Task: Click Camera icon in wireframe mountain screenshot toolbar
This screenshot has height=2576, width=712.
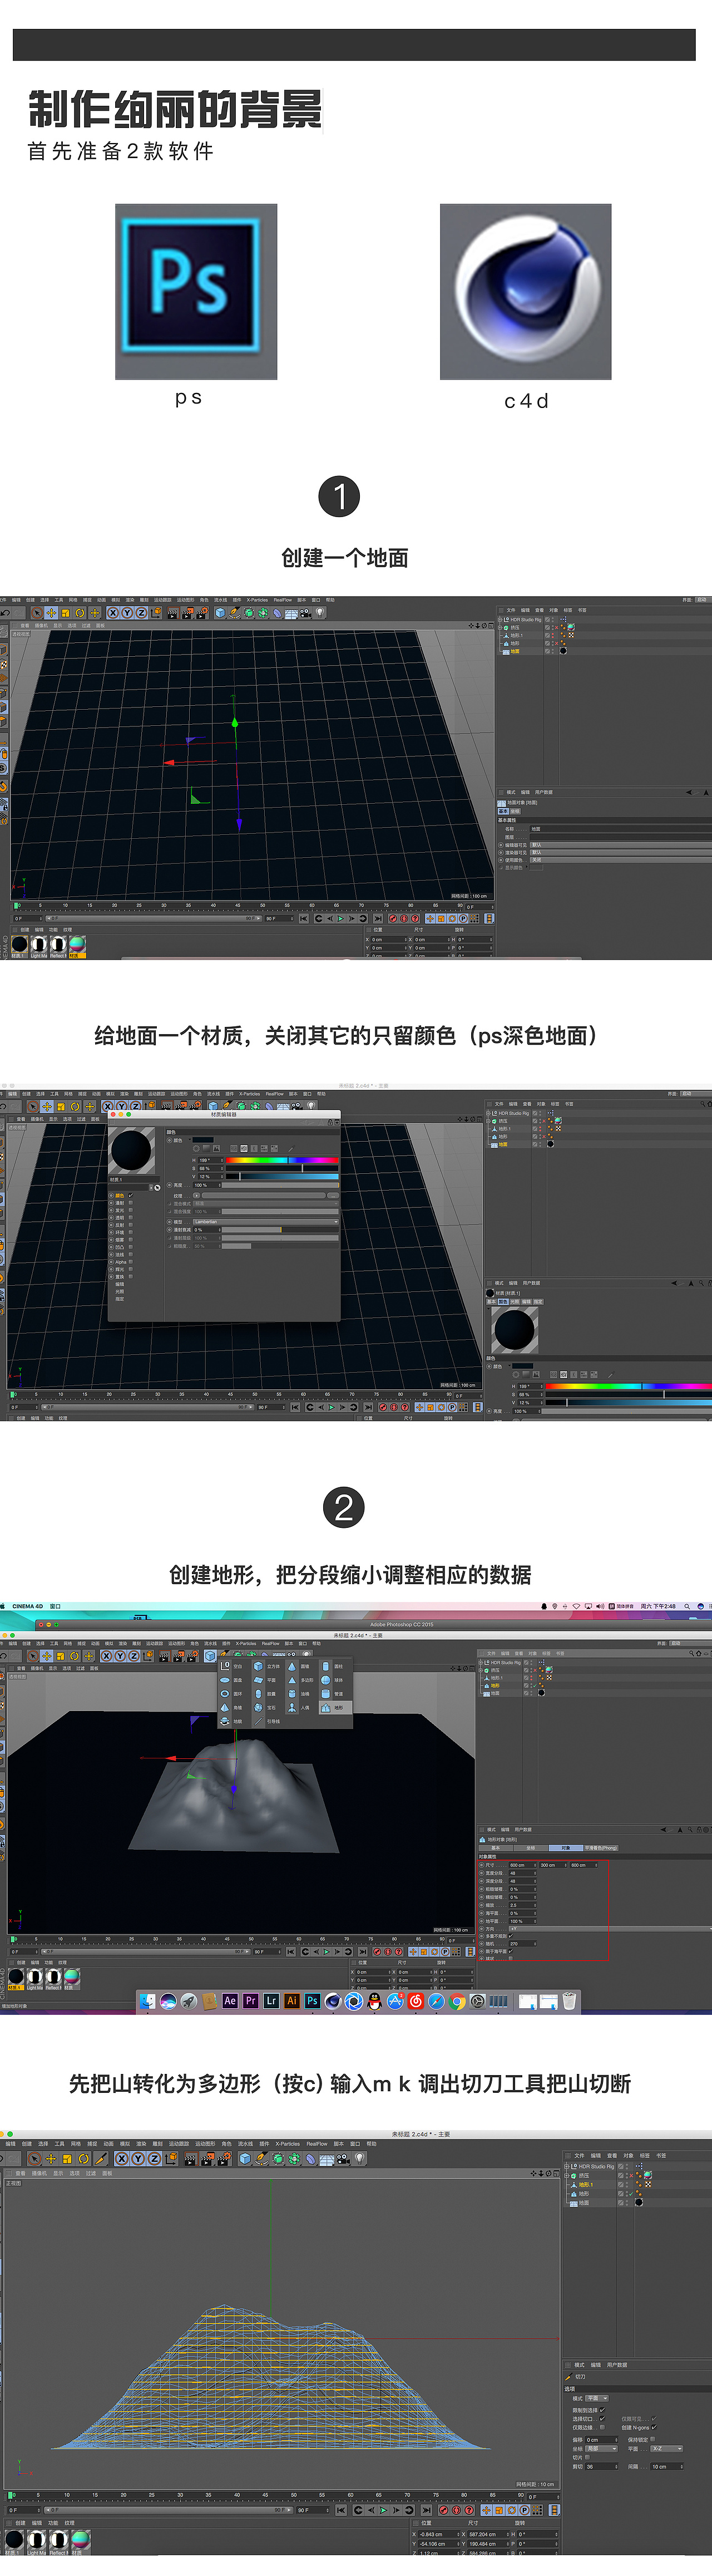Action: (342, 2159)
